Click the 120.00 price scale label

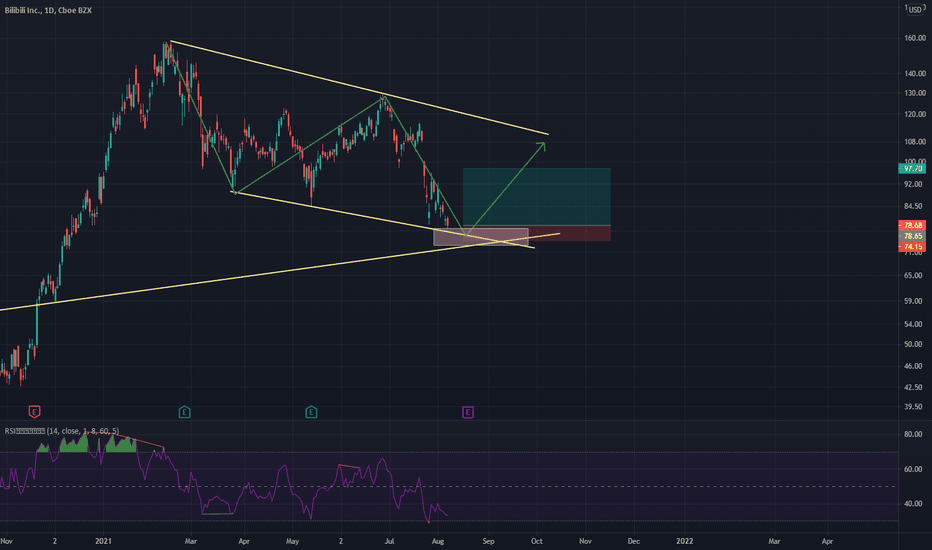pyautogui.click(x=915, y=114)
